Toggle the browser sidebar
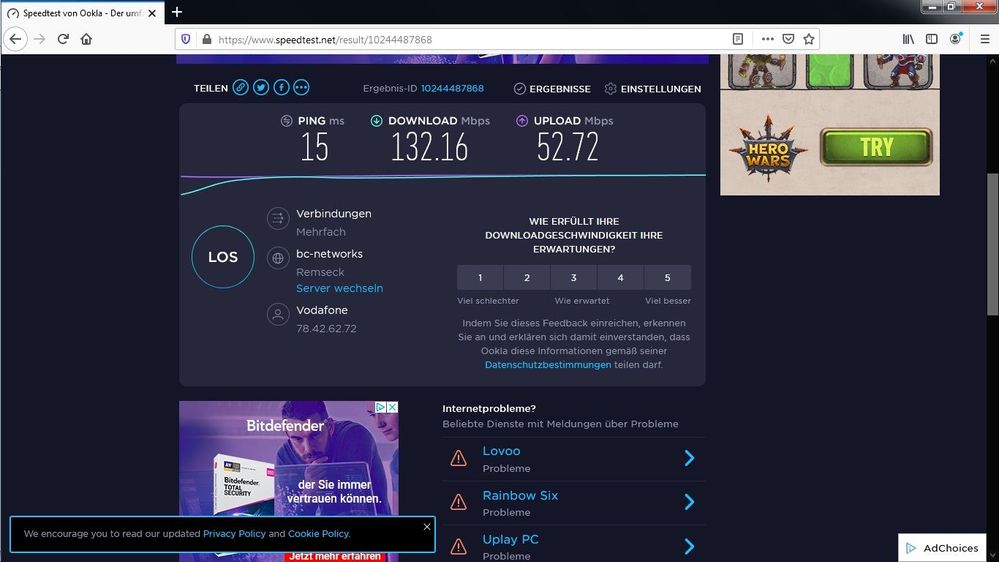Screen dimensions: 999x562 tap(931, 39)
